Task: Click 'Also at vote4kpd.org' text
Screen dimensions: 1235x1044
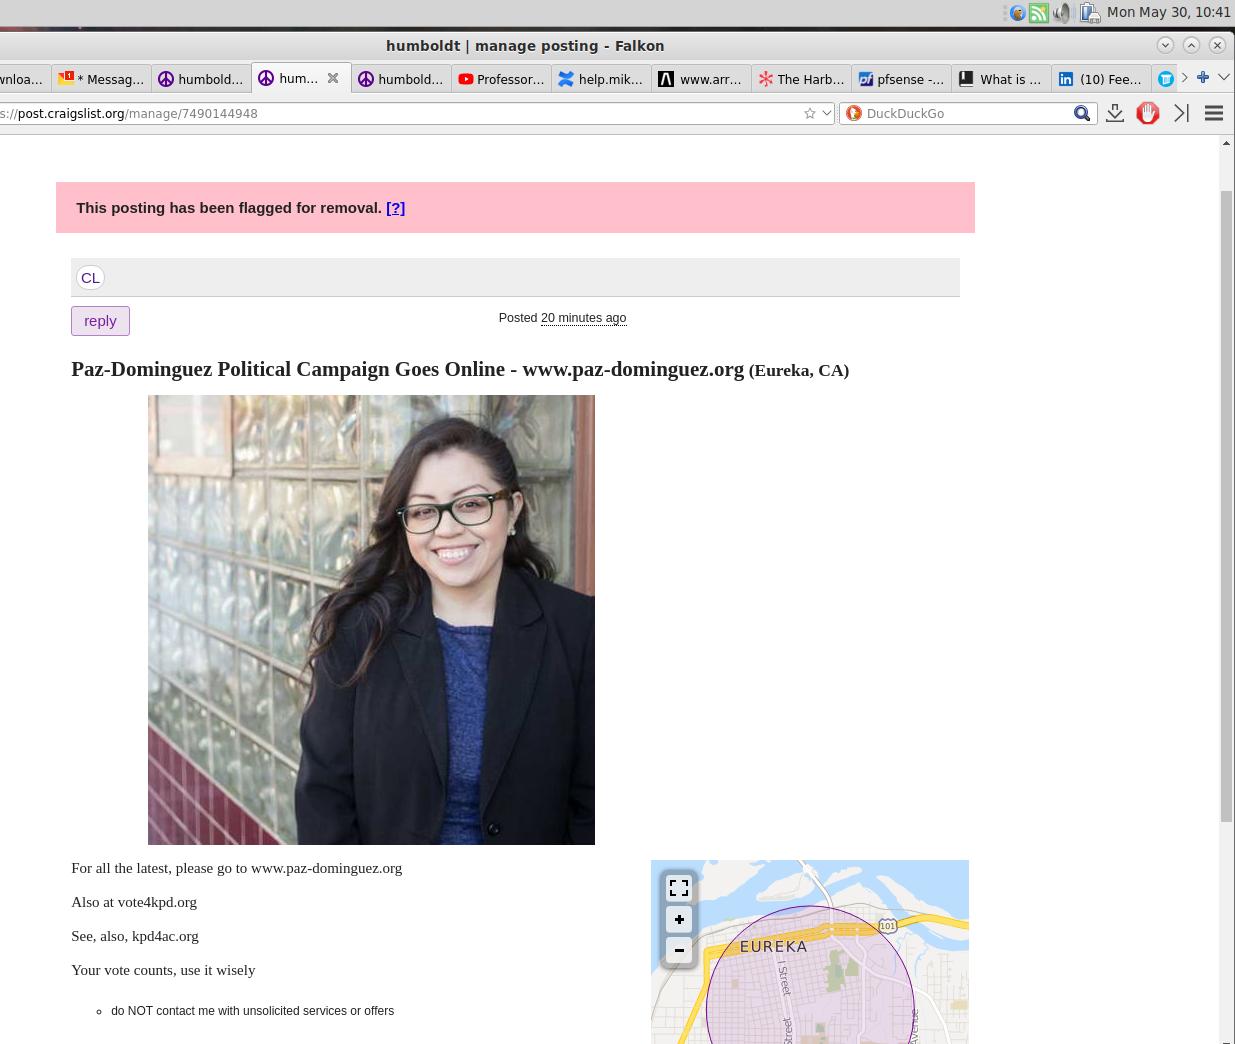Action: click(x=134, y=902)
